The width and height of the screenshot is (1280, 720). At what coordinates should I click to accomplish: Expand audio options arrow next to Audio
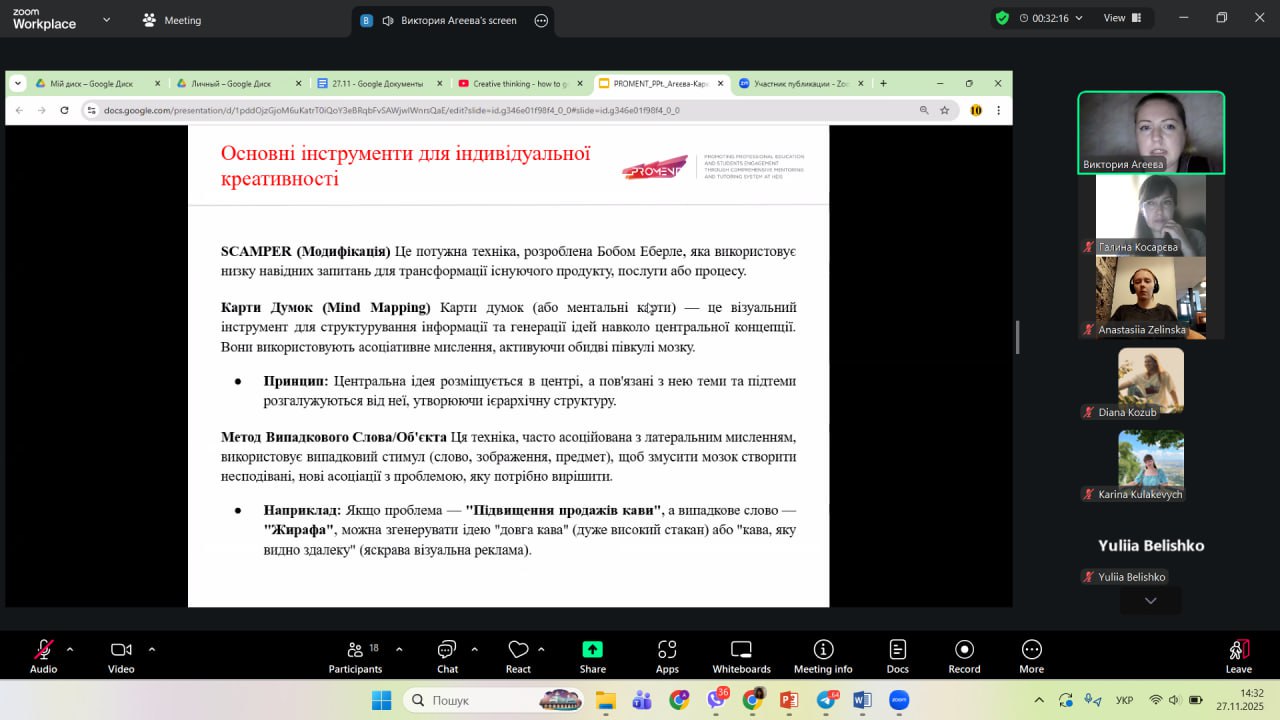(70, 649)
